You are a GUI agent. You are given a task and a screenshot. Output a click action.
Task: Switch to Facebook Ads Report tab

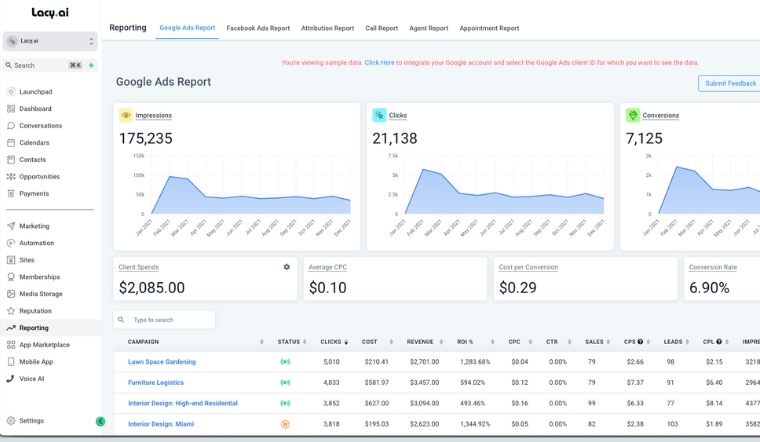[258, 28]
